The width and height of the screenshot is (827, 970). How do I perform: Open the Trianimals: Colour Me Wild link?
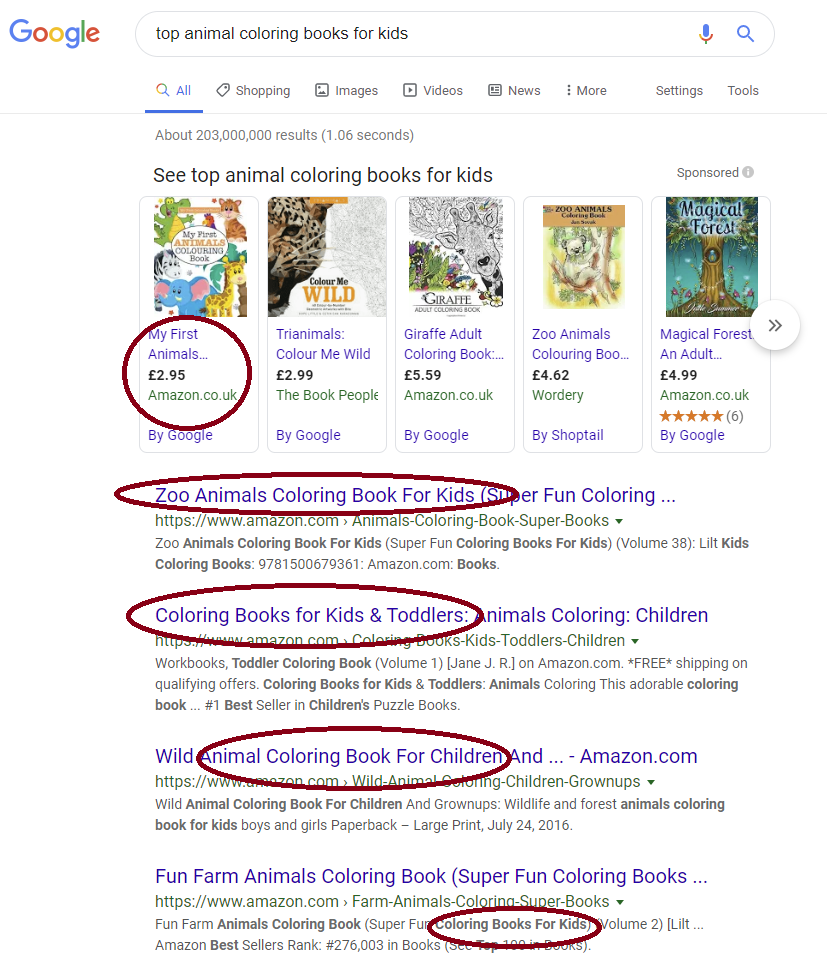[323, 344]
